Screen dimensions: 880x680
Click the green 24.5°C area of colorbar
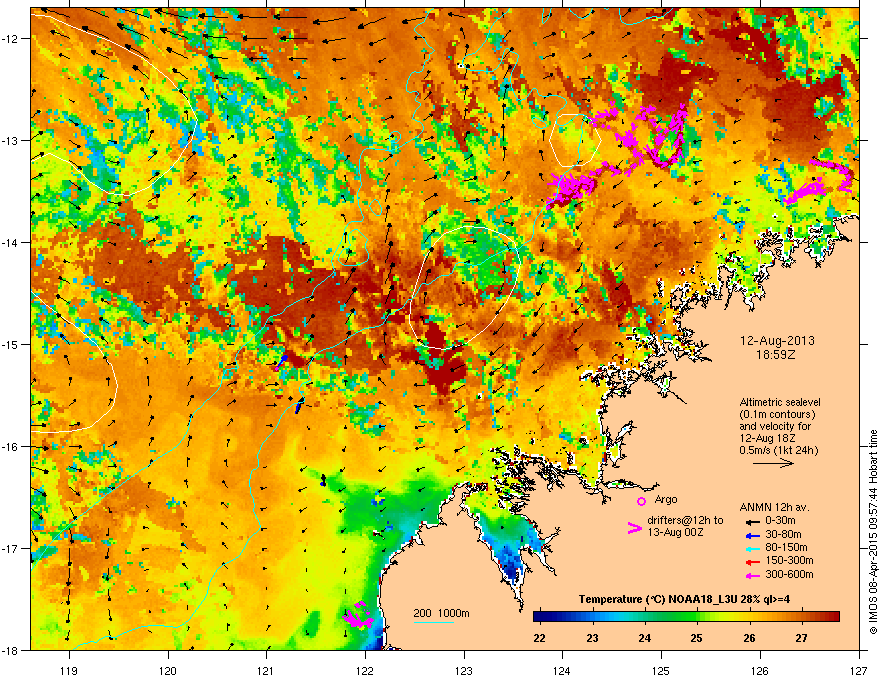click(671, 617)
